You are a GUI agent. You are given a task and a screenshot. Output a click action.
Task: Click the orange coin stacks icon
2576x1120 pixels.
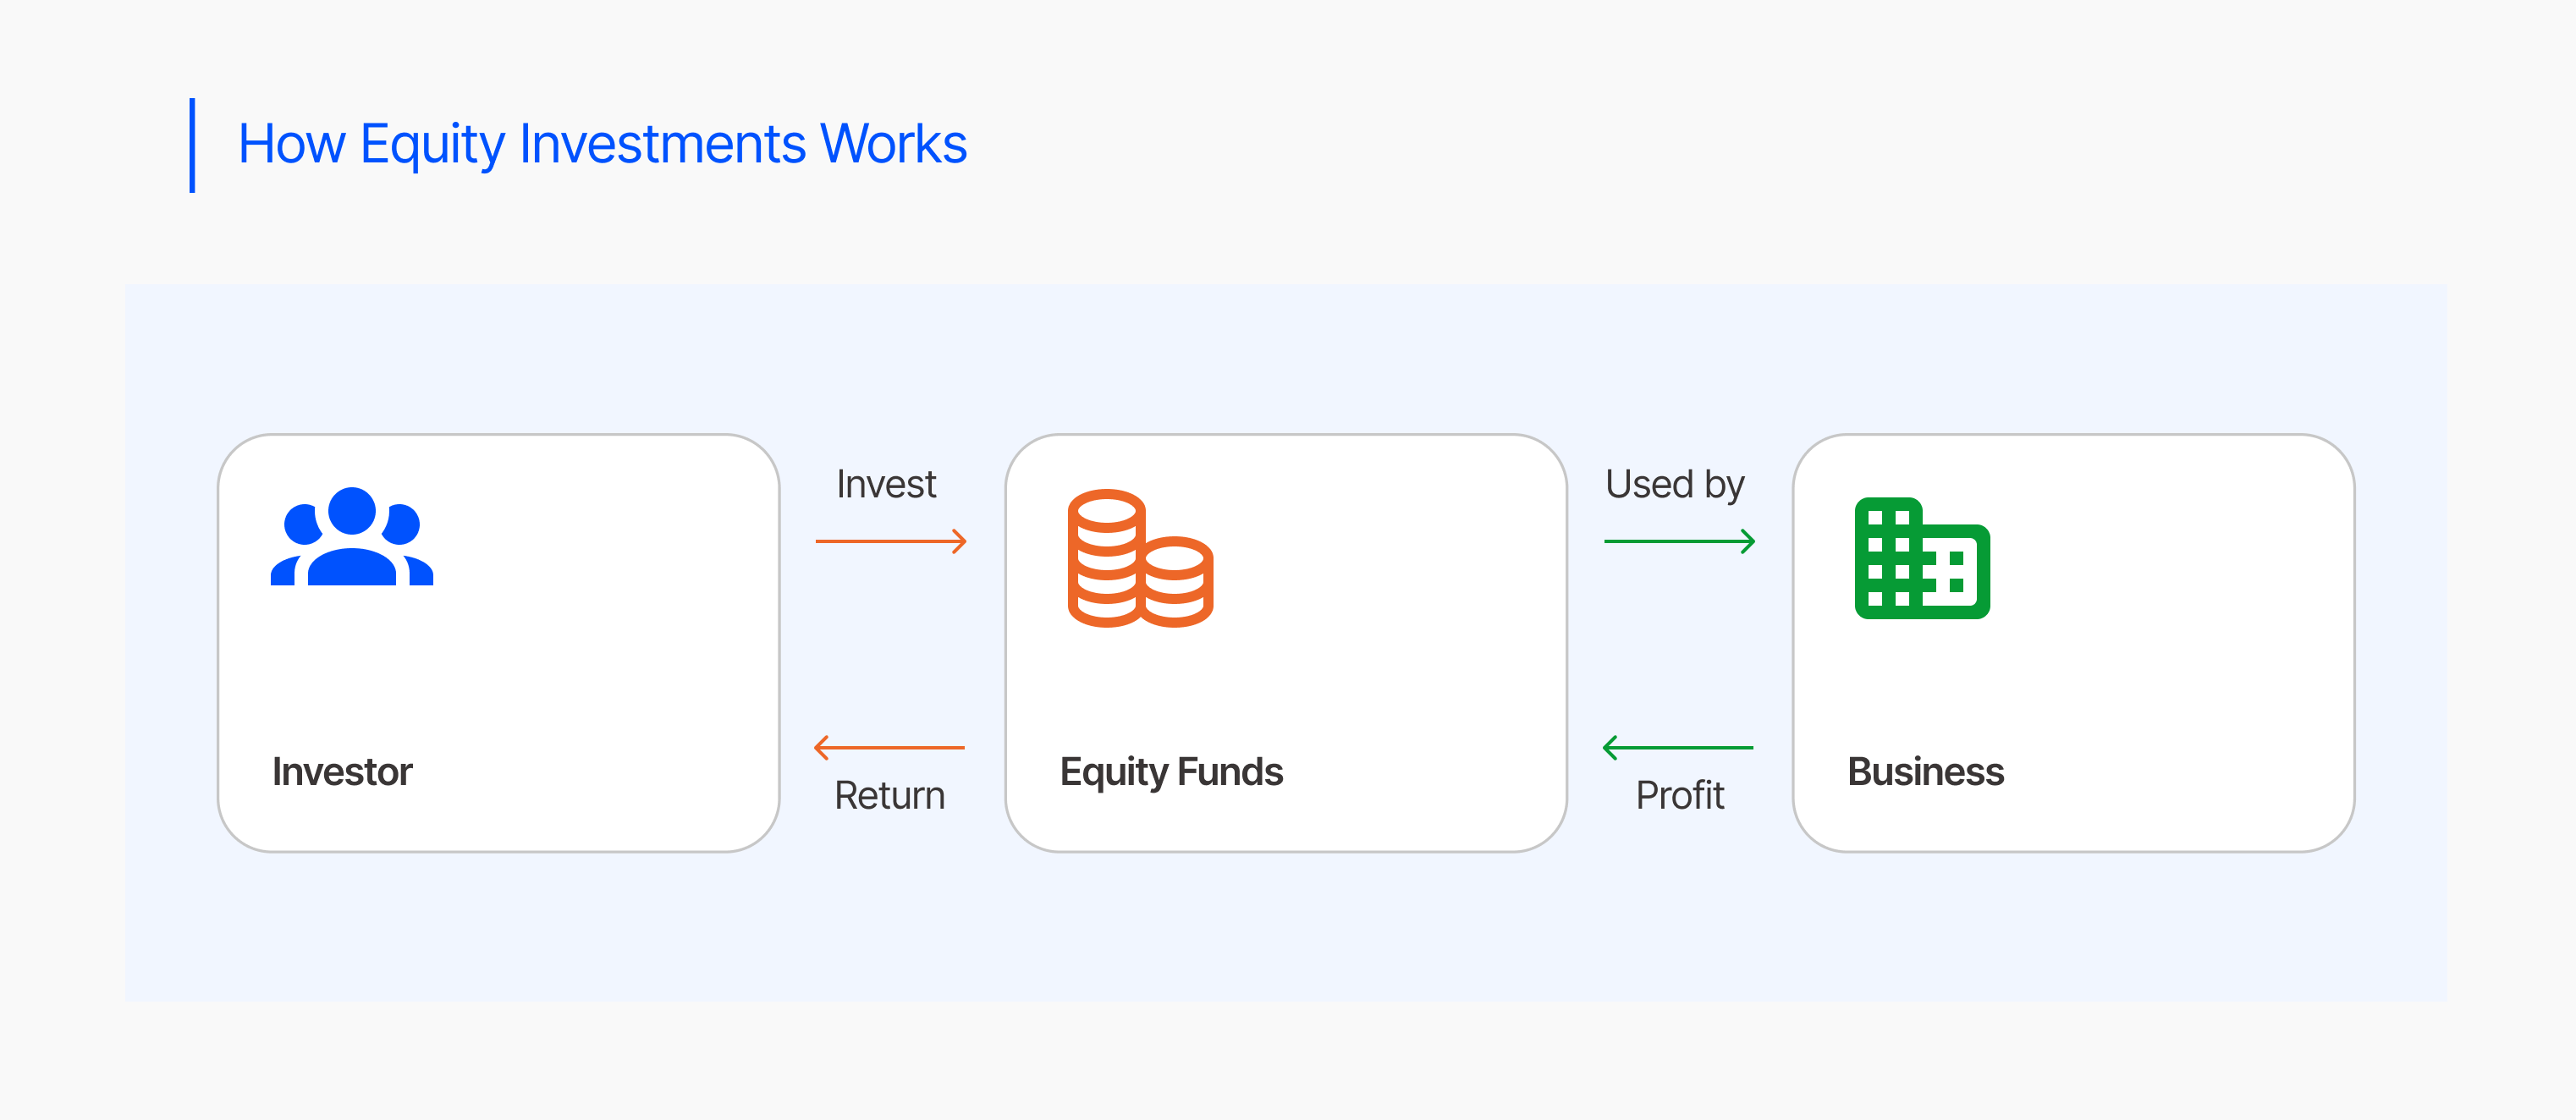point(1140,558)
